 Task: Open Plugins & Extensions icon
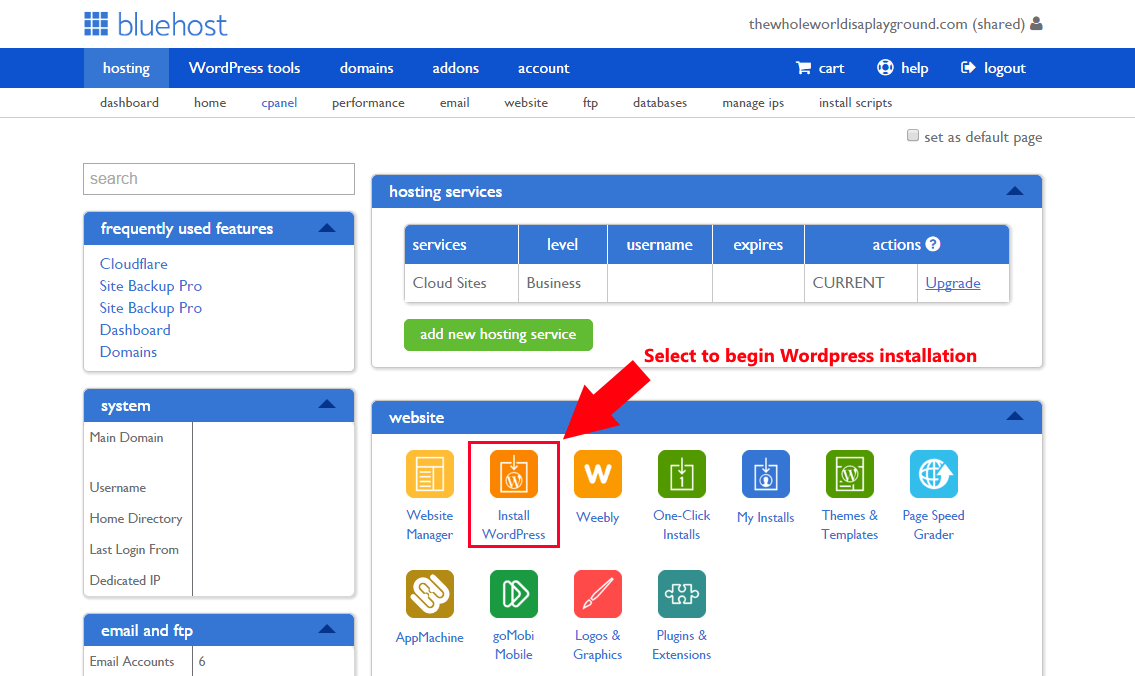coord(681,594)
